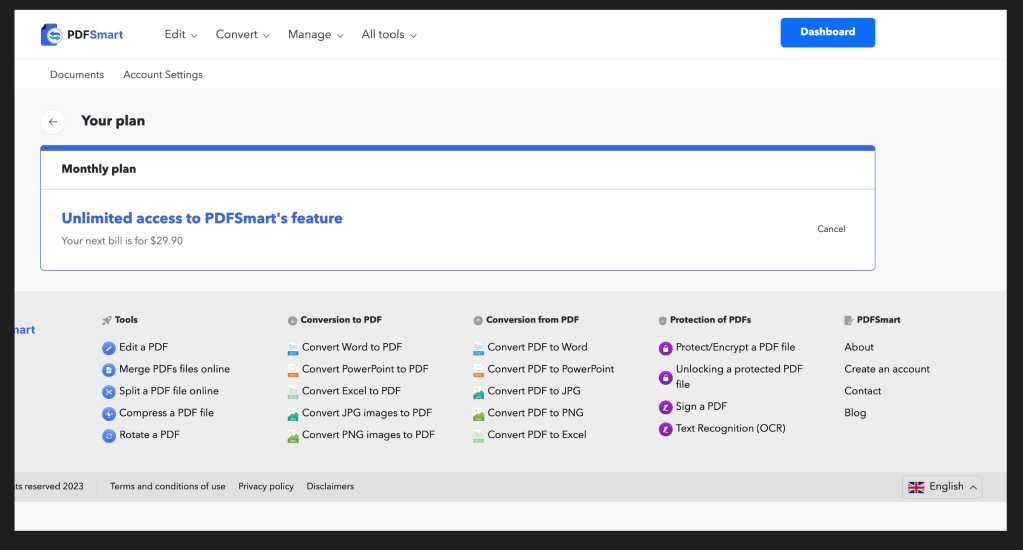Click the Convert PDF to PowerPoint icon

click(x=478, y=370)
